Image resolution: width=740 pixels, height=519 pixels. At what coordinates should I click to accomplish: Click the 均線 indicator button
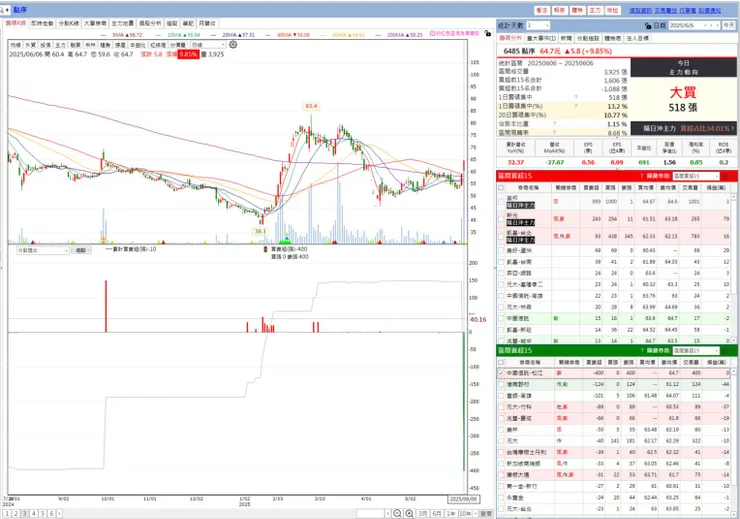pyautogui.click(x=16, y=45)
